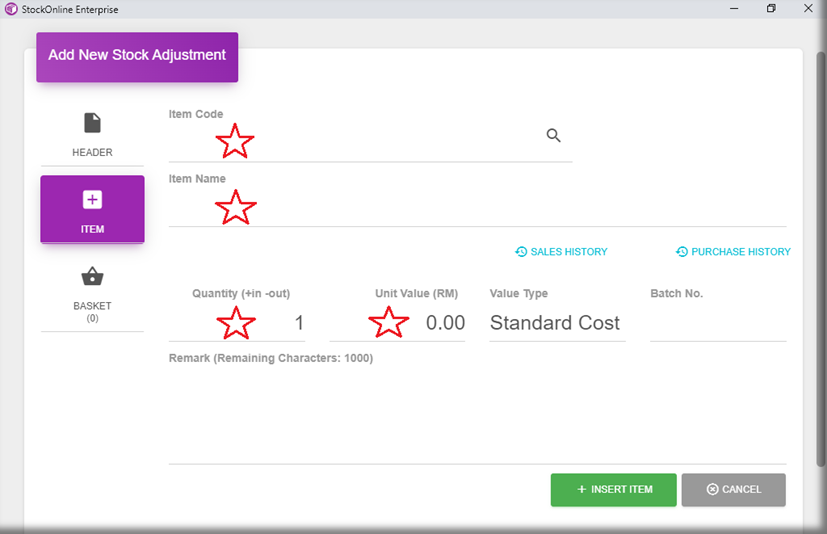827x534 pixels.
Task: View PURCHASE HISTORY for the item
Action: pyautogui.click(x=733, y=252)
